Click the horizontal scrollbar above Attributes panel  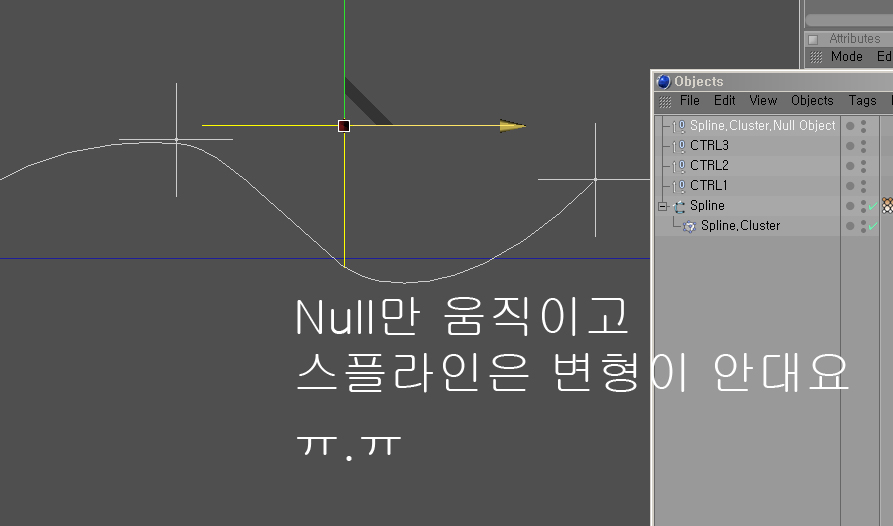click(849, 20)
